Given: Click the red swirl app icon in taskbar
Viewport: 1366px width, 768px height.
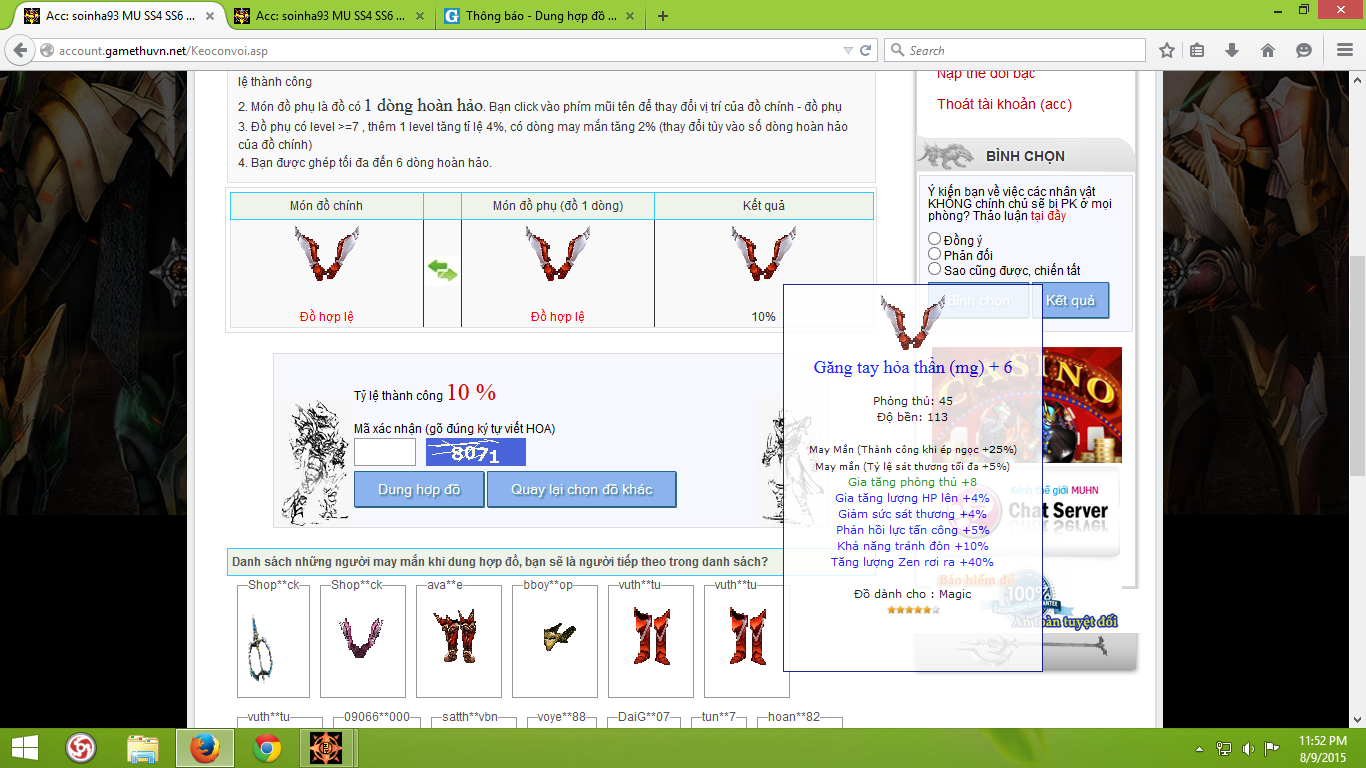Looking at the screenshot, I should click(81, 748).
